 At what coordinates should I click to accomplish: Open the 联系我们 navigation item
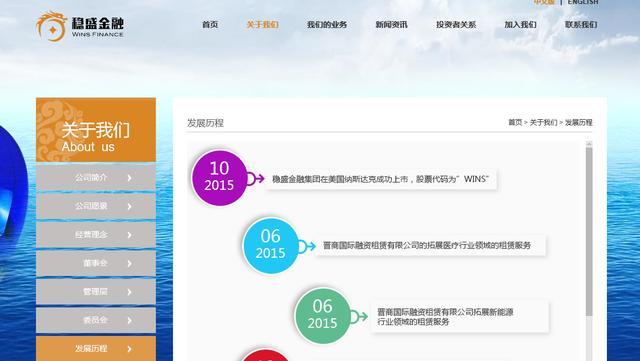pyautogui.click(x=581, y=25)
